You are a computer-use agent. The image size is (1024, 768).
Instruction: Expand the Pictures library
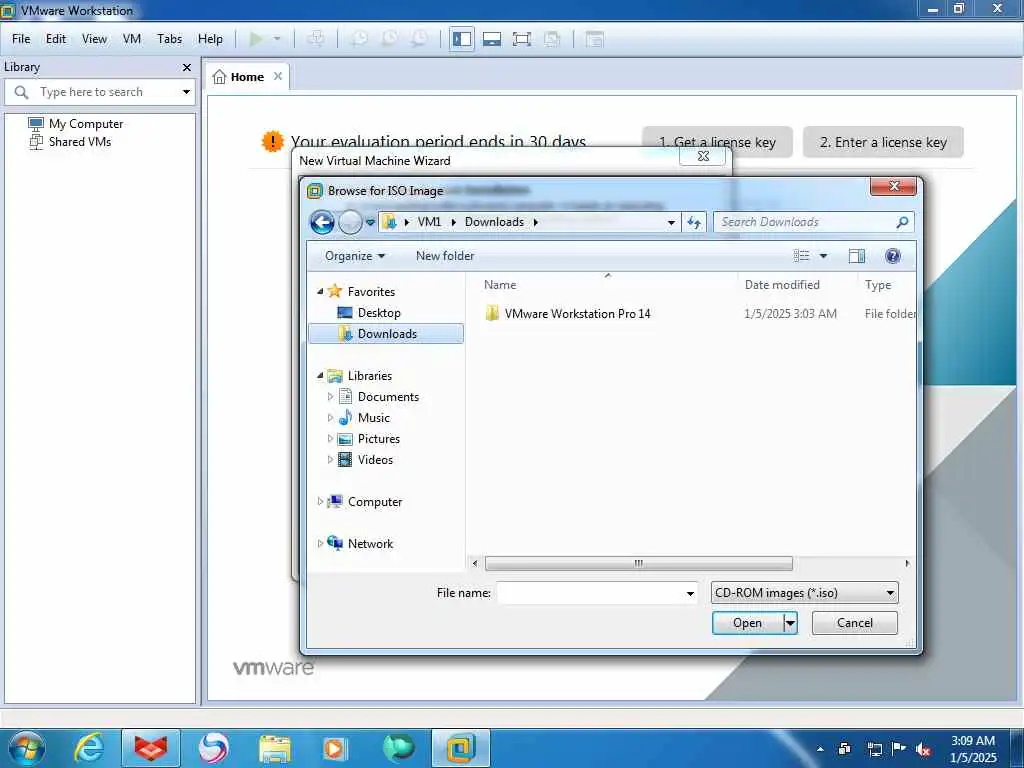coord(330,438)
